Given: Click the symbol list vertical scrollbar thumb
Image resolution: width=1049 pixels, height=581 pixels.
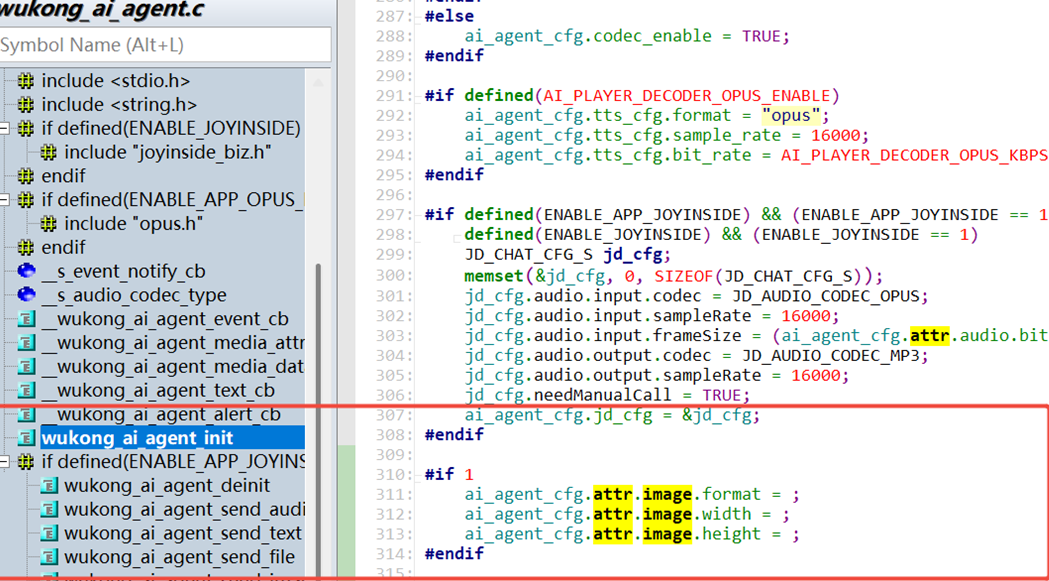Looking at the screenshot, I should click(x=317, y=422).
